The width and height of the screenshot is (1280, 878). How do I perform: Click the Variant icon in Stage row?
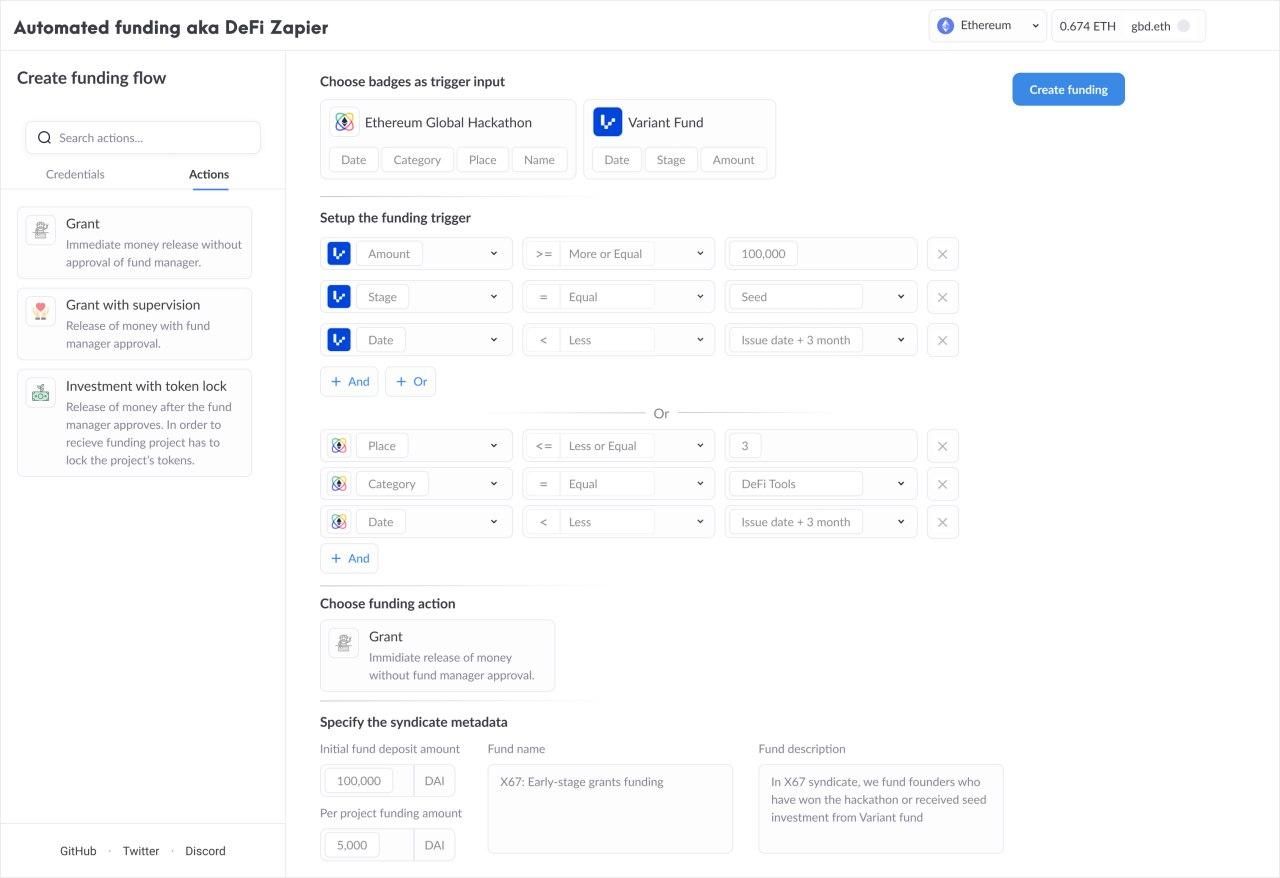tap(339, 297)
